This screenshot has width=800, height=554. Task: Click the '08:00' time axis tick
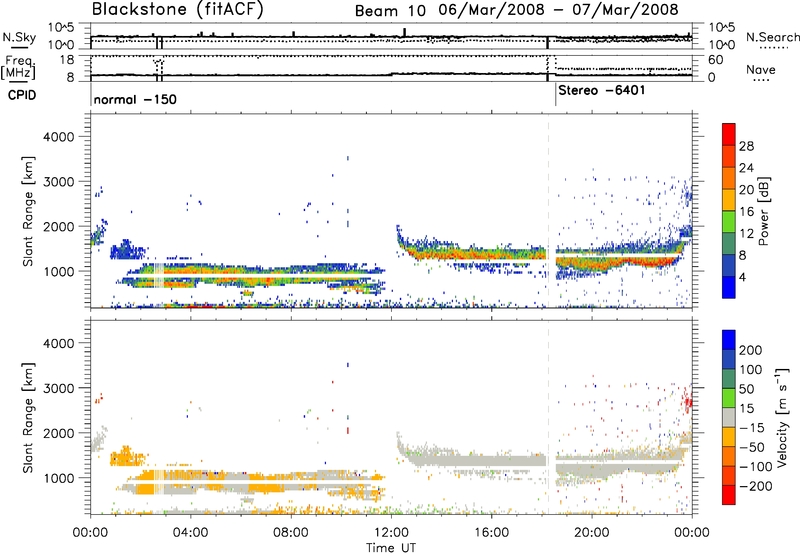(290, 533)
